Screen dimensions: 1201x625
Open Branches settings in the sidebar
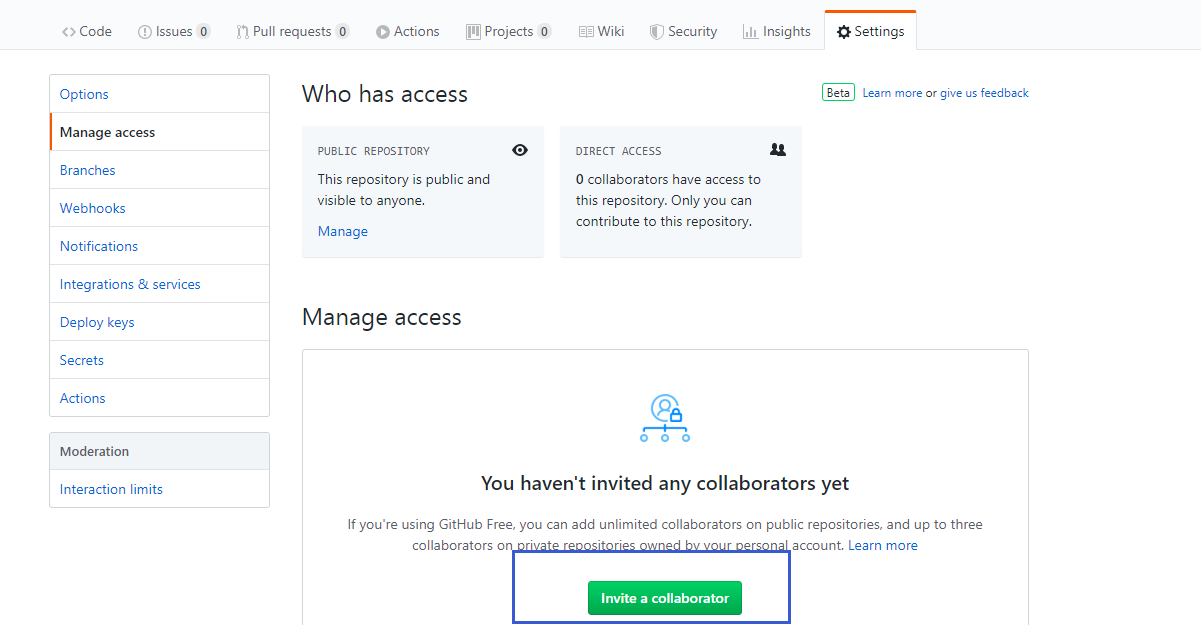pos(160,170)
